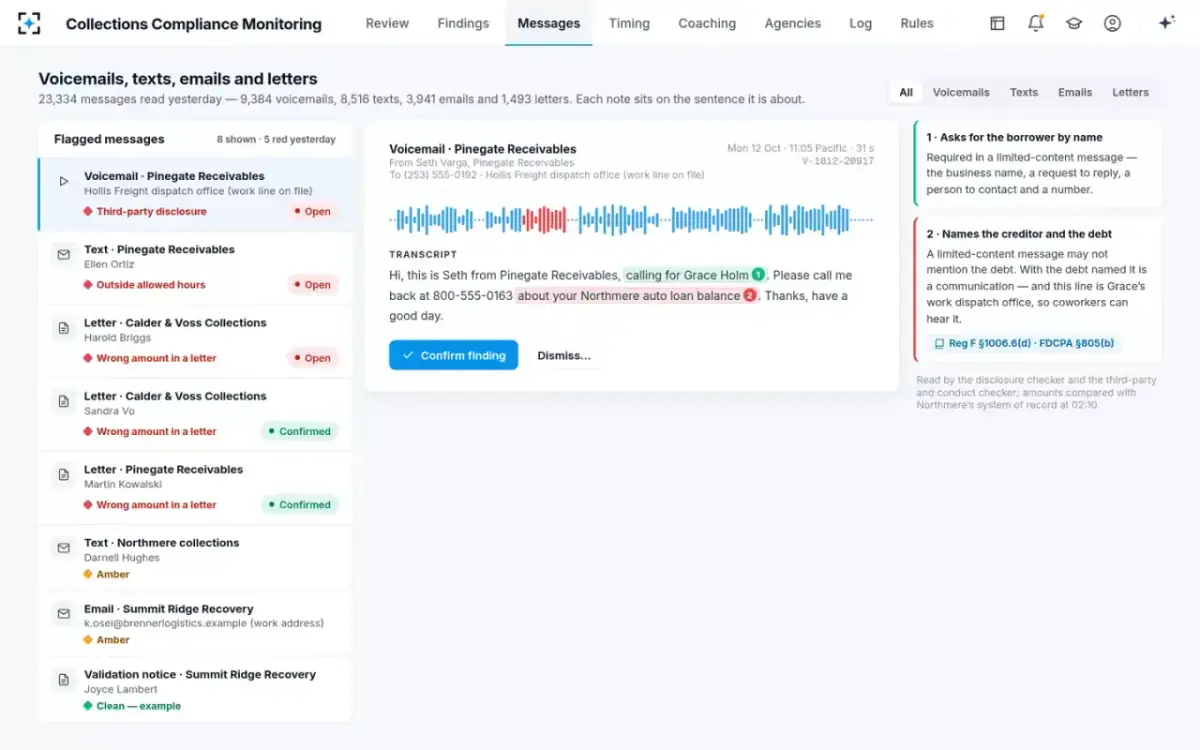Filter messages by Letters
The image size is (1200, 750).
[x=1131, y=92]
